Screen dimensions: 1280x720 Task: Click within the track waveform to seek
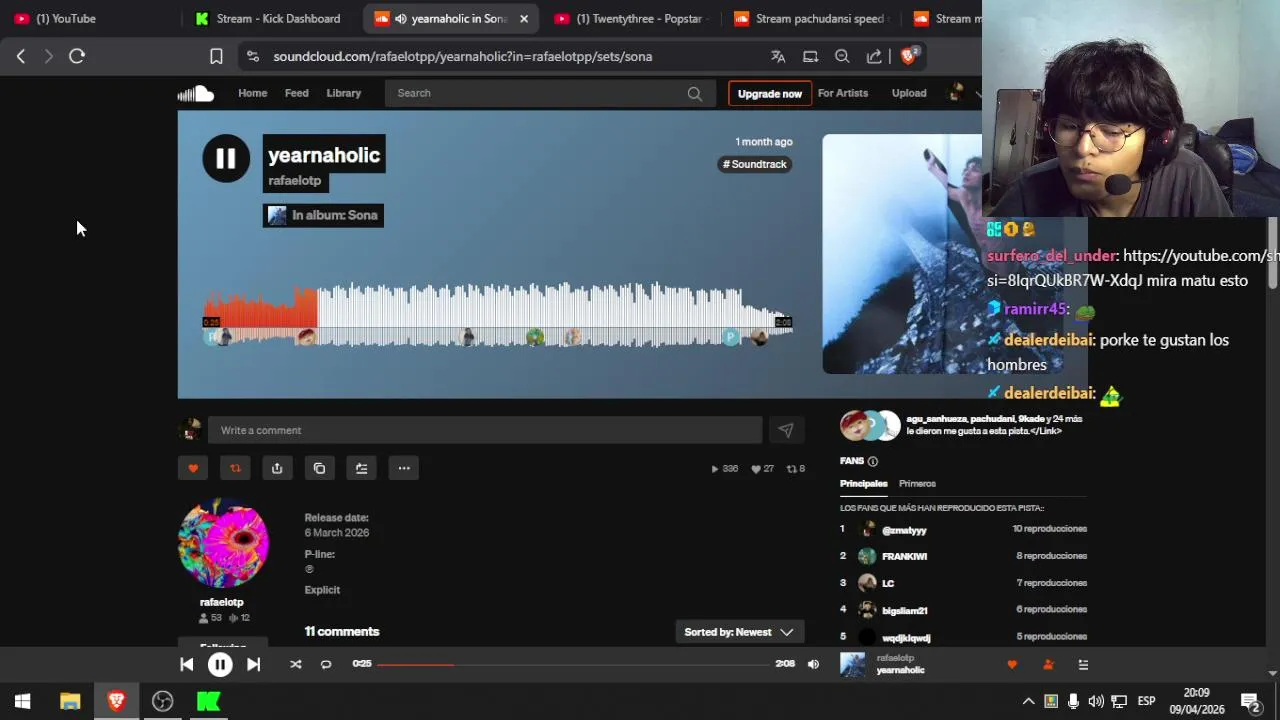pos(498,315)
